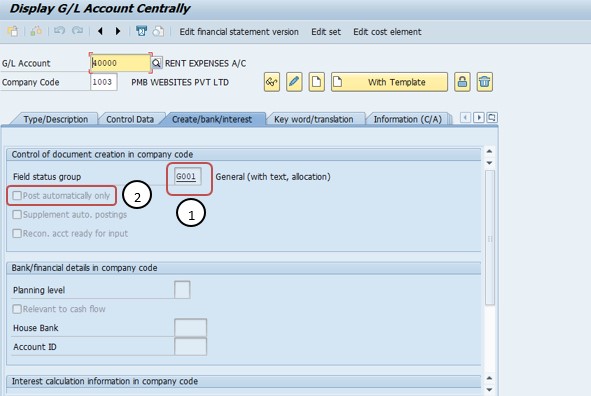Click the Account ID label
The image size is (591, 396).
[35, 347]
